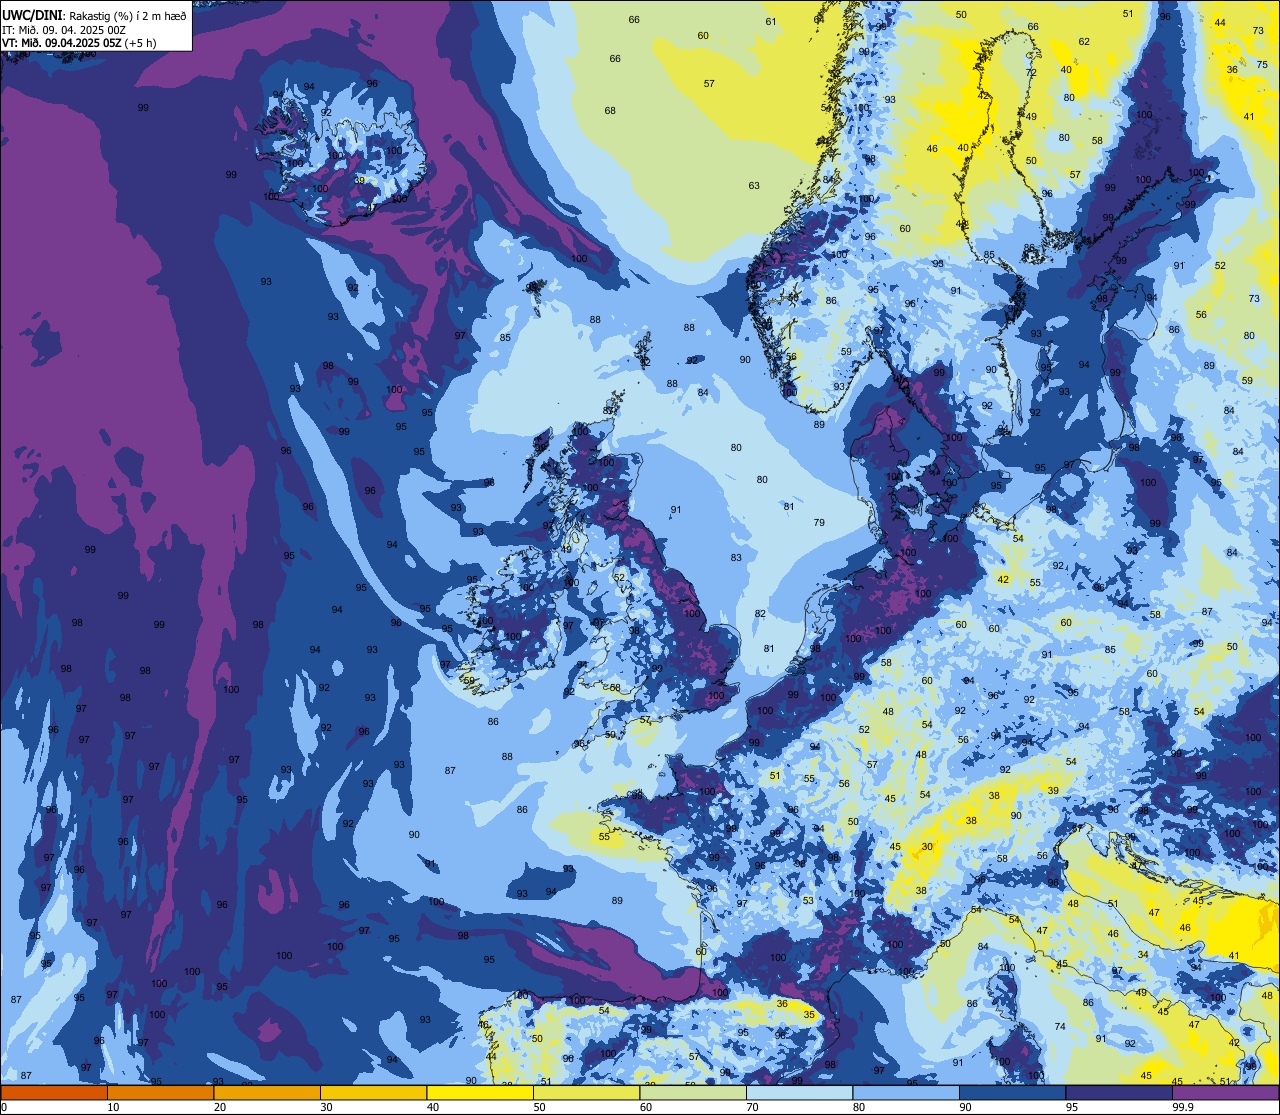The height and width of the screenshot is (1115, 1280).
Task: Pick the 70–80 light blue legend segment
Action: point(799,1092)
